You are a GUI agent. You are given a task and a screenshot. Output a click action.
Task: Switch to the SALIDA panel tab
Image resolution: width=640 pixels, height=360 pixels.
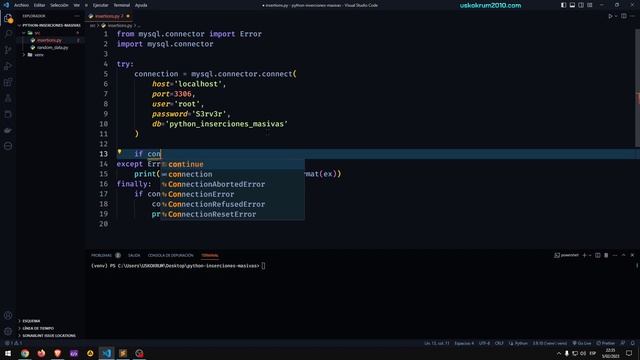click(134, 256)
